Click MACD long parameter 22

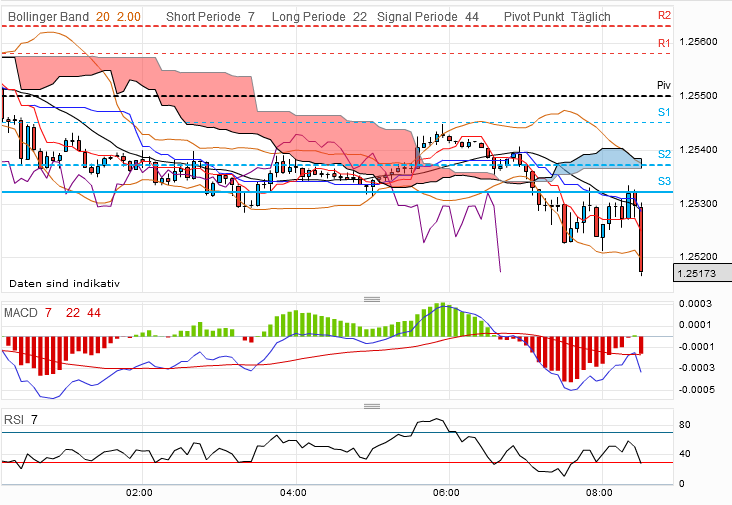click(73, 313)
